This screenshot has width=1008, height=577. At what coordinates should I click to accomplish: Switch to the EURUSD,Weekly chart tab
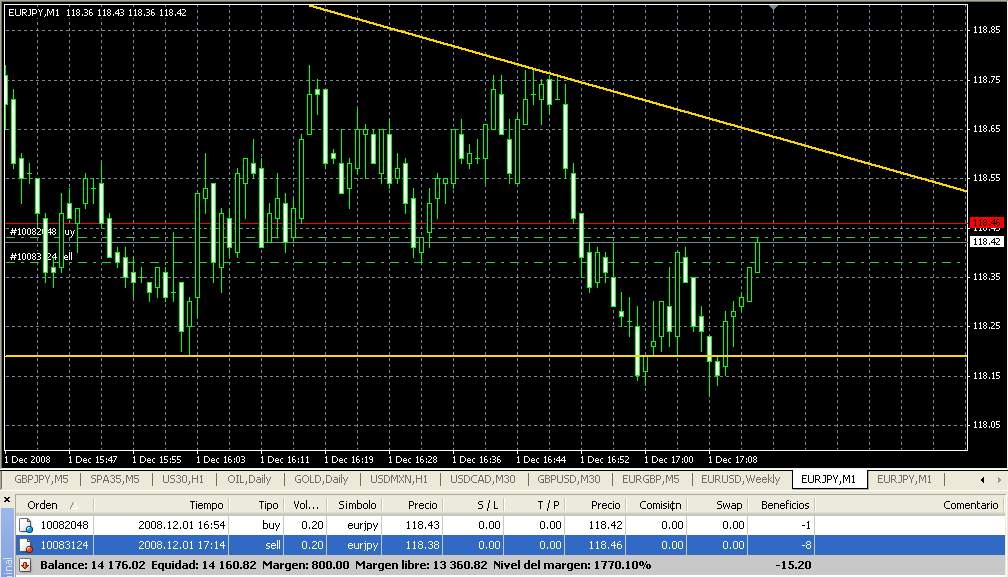[x=741, y=479]
